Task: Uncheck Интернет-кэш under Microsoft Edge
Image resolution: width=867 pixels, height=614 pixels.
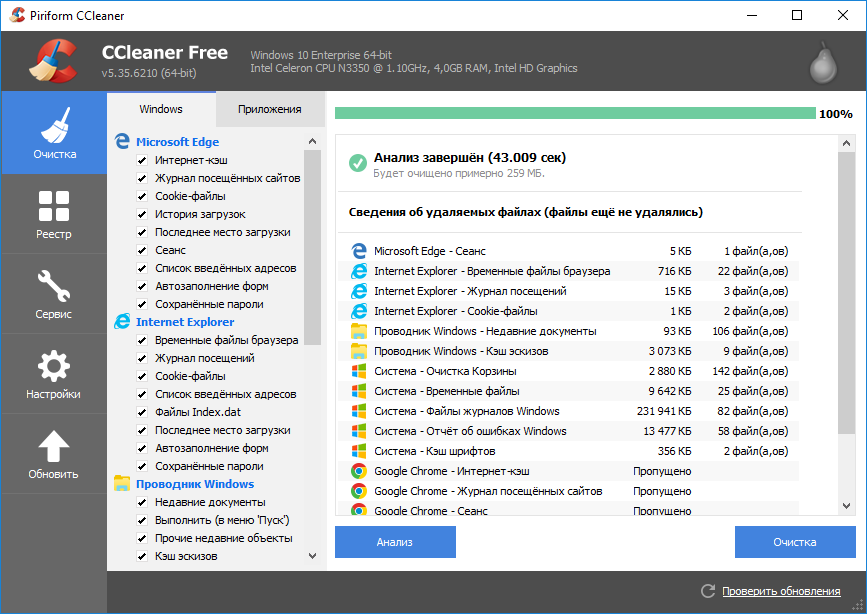Action: pos(142,160)
